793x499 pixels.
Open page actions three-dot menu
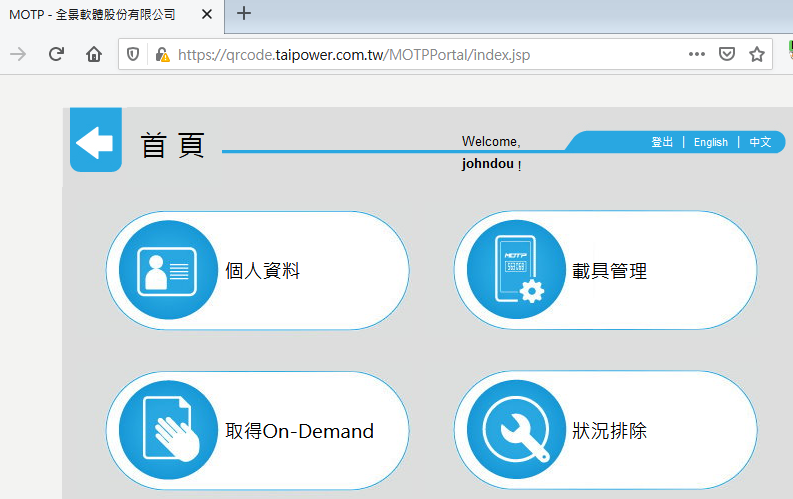tap(696, 54)
